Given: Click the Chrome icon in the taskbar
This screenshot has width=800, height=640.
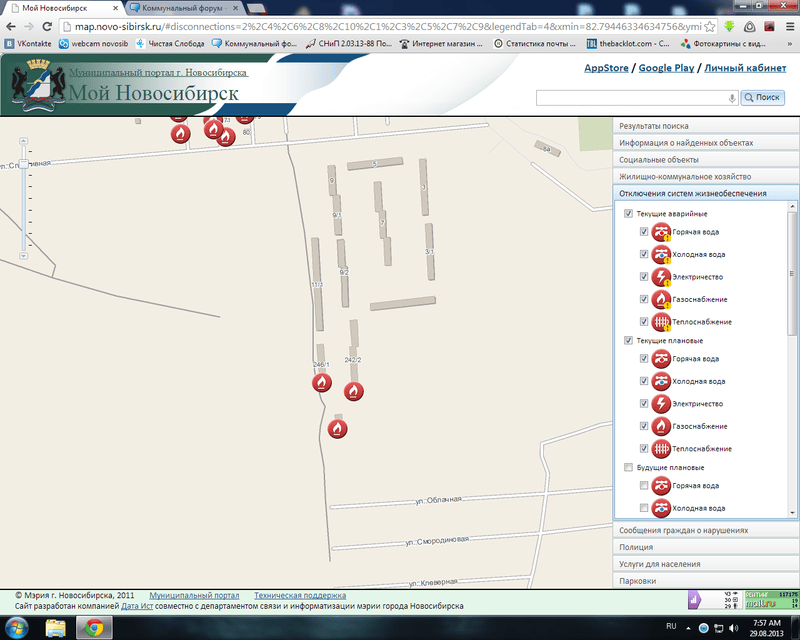Looking at the screenshot, I should click(x=94, y=628).
